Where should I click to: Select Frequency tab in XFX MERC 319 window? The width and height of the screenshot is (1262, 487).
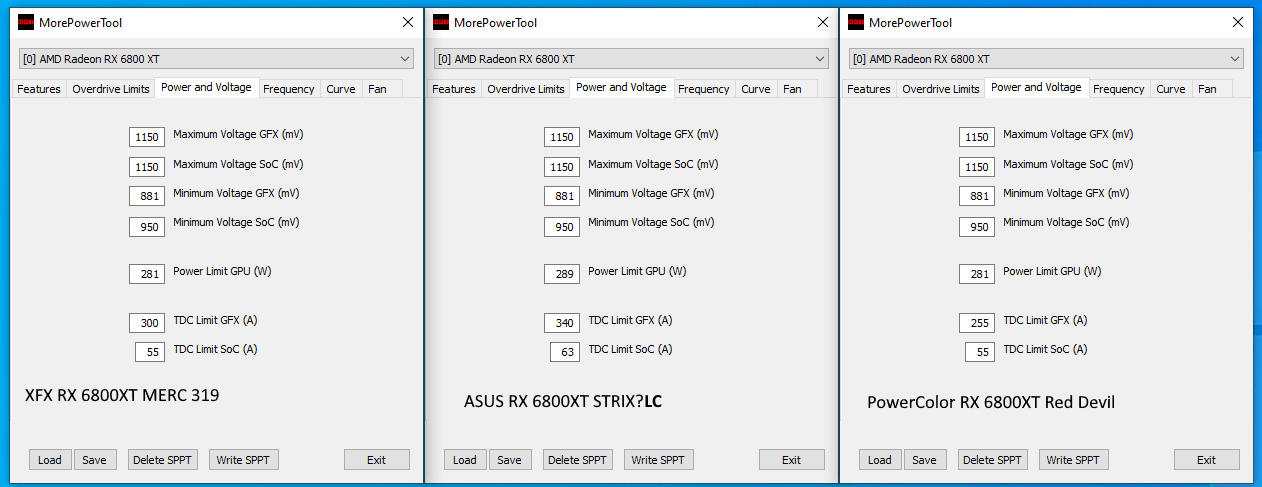point(289,89)
